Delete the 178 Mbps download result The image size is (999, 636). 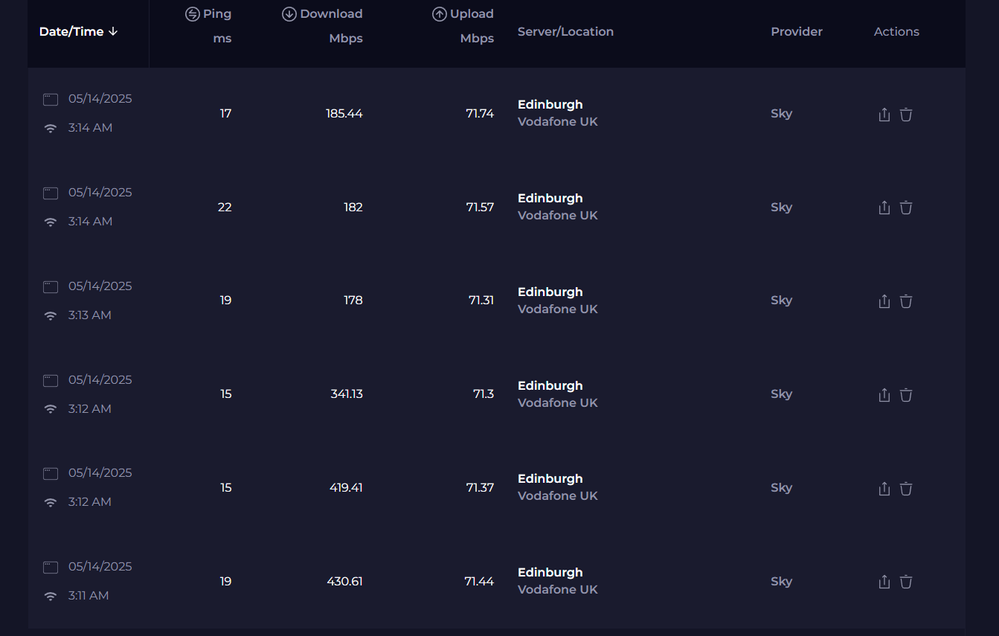click(906, 301)
